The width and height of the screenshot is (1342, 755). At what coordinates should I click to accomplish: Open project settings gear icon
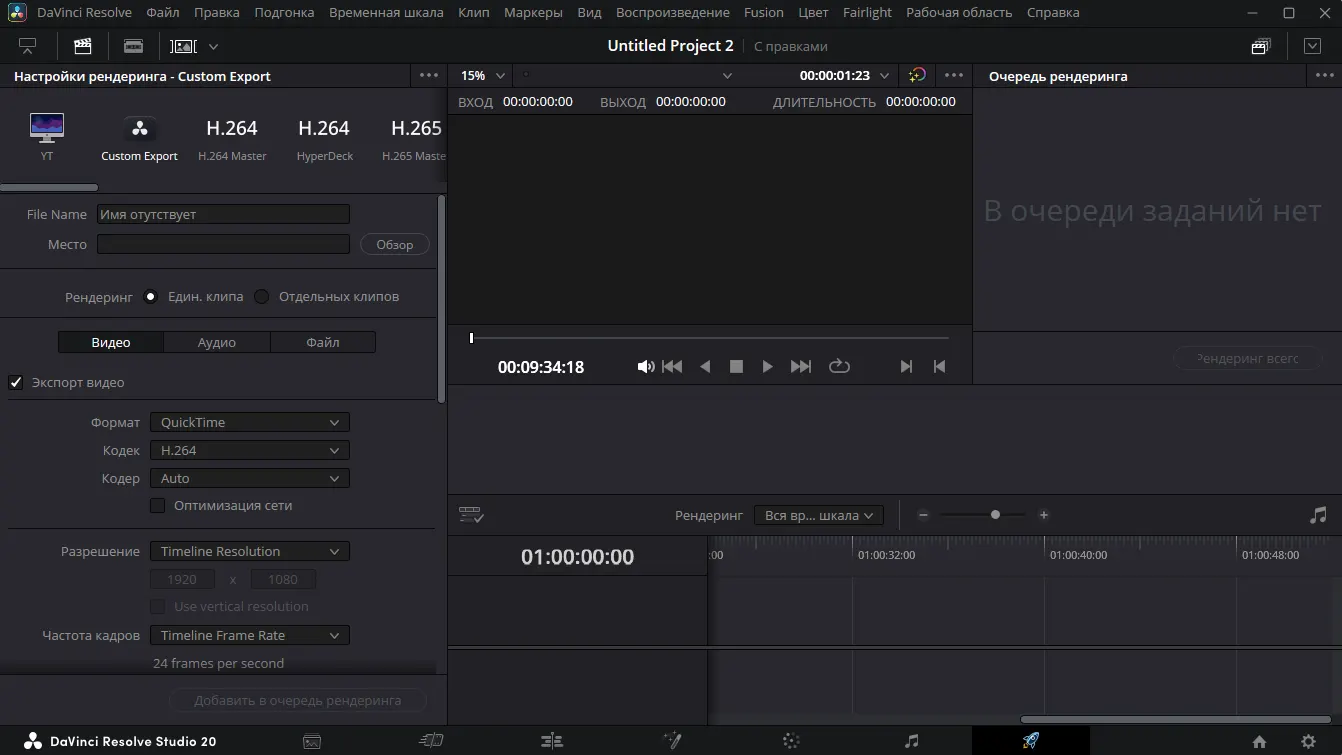1308,741
